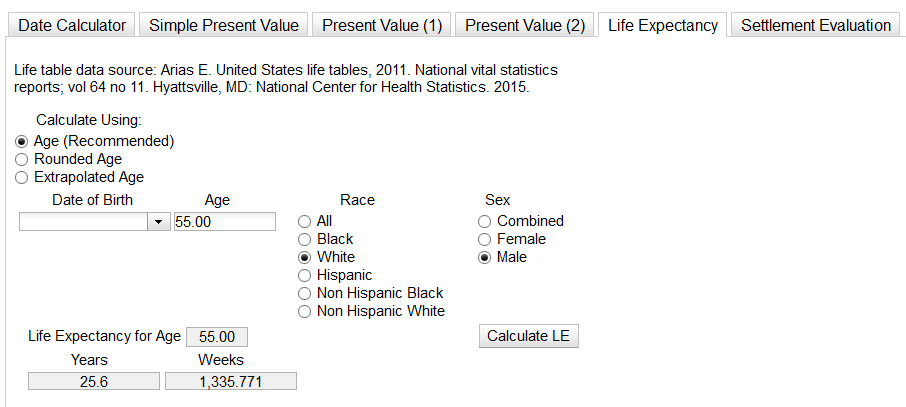906x407 pixels.
Task: Click the Weeks result field
Action: (231, 381)
